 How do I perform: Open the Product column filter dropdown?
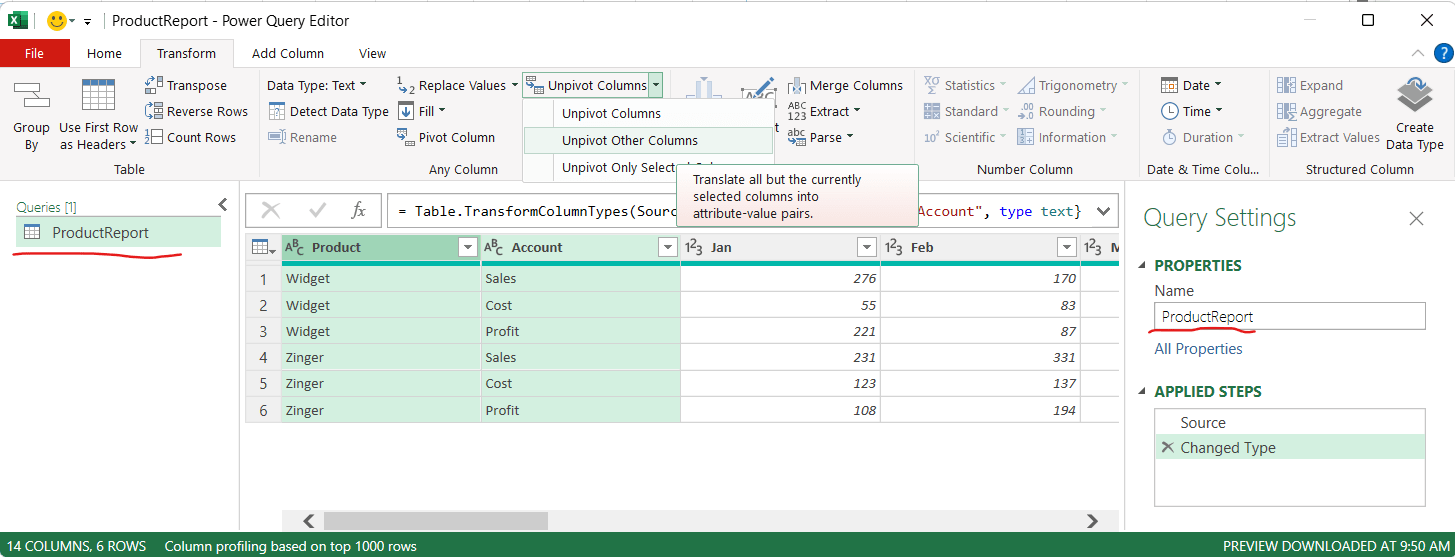[x=467, y=247]
